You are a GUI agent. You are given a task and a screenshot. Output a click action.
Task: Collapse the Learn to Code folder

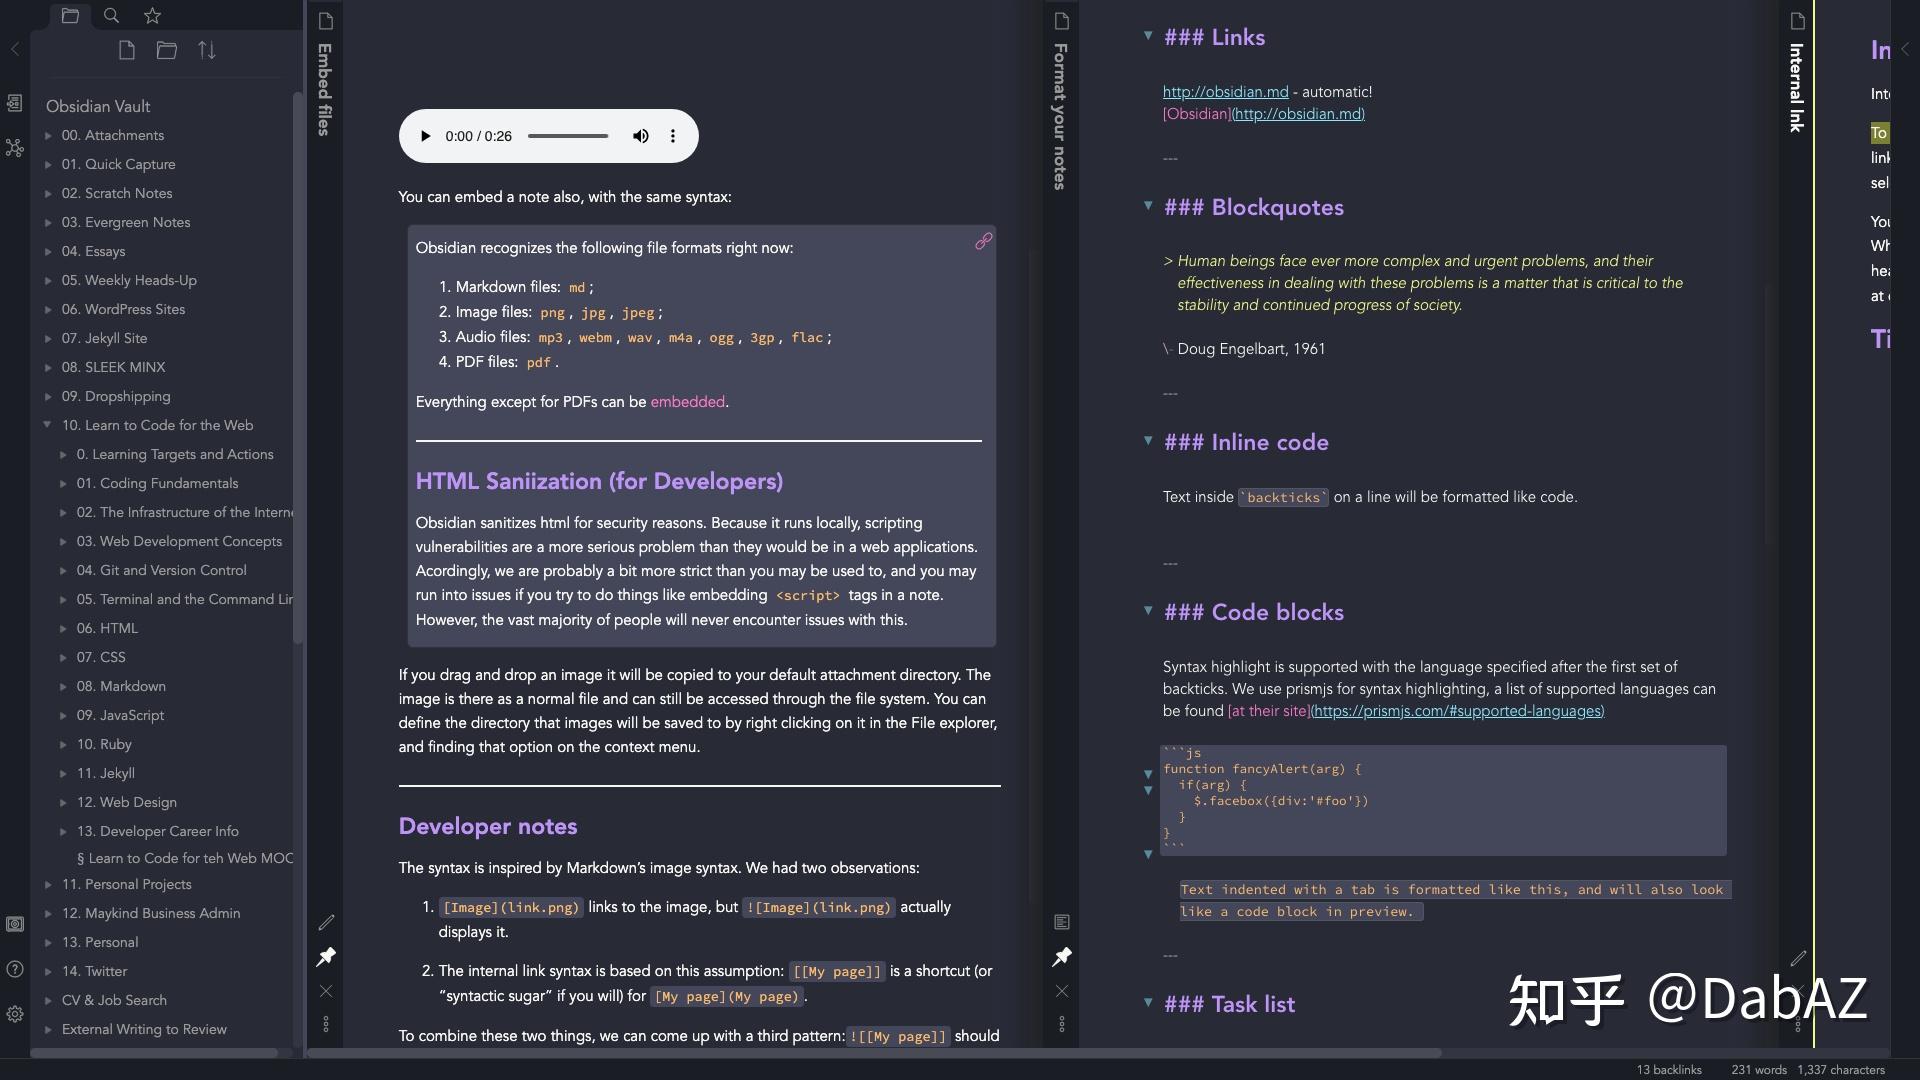pos(47,425)
